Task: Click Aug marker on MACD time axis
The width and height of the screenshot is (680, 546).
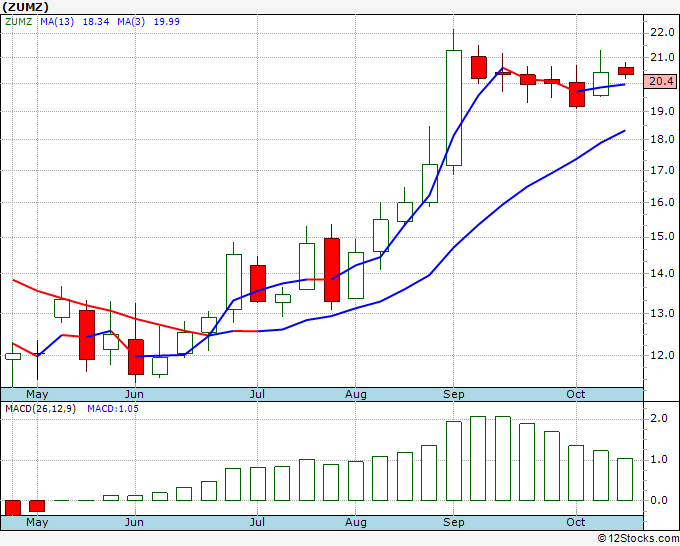Action: click(356, 522)
